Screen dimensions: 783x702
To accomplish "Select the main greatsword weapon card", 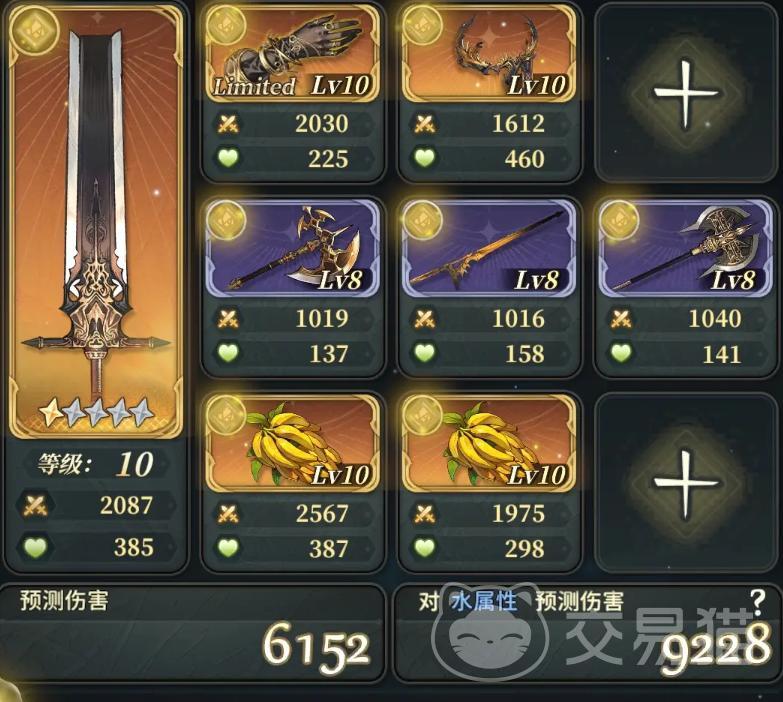I will click(x=95, y=222).
